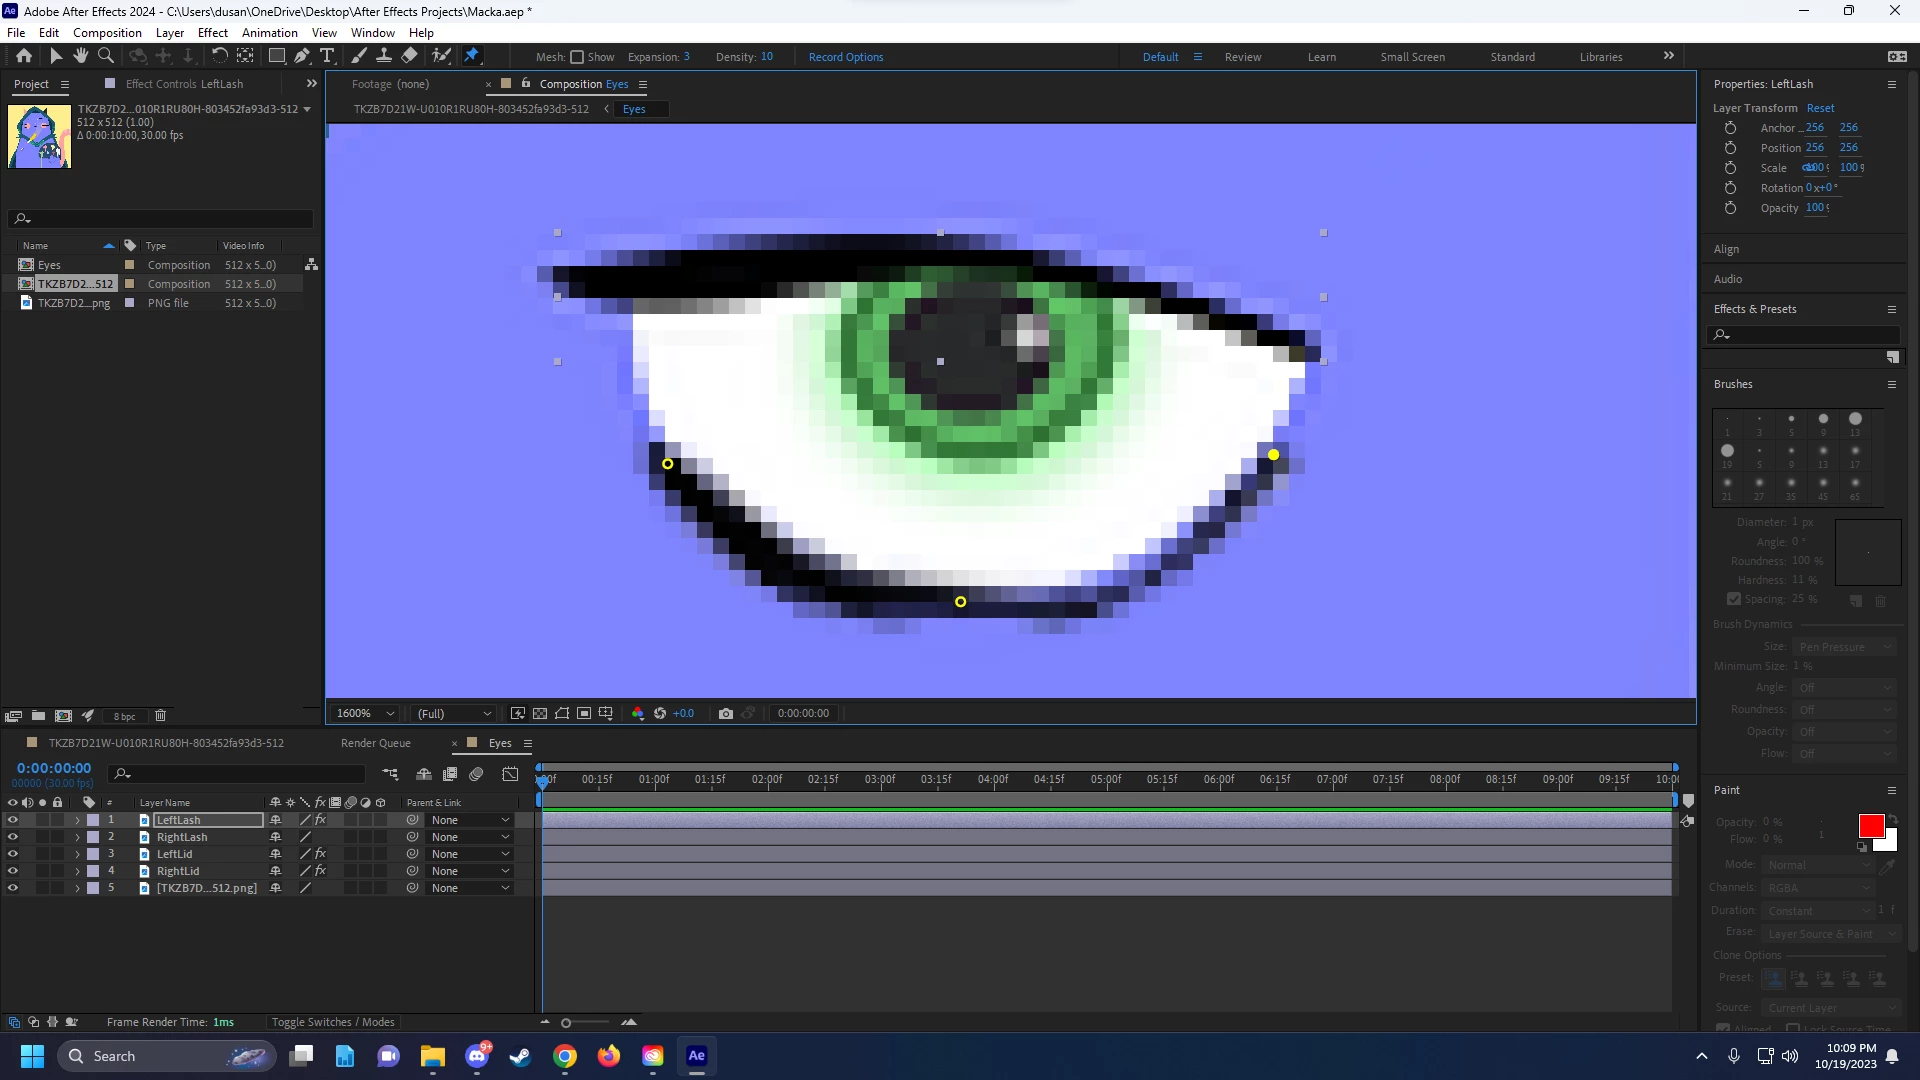Select the Pen tool
1920x1080 pixels.
pos(301,56)
